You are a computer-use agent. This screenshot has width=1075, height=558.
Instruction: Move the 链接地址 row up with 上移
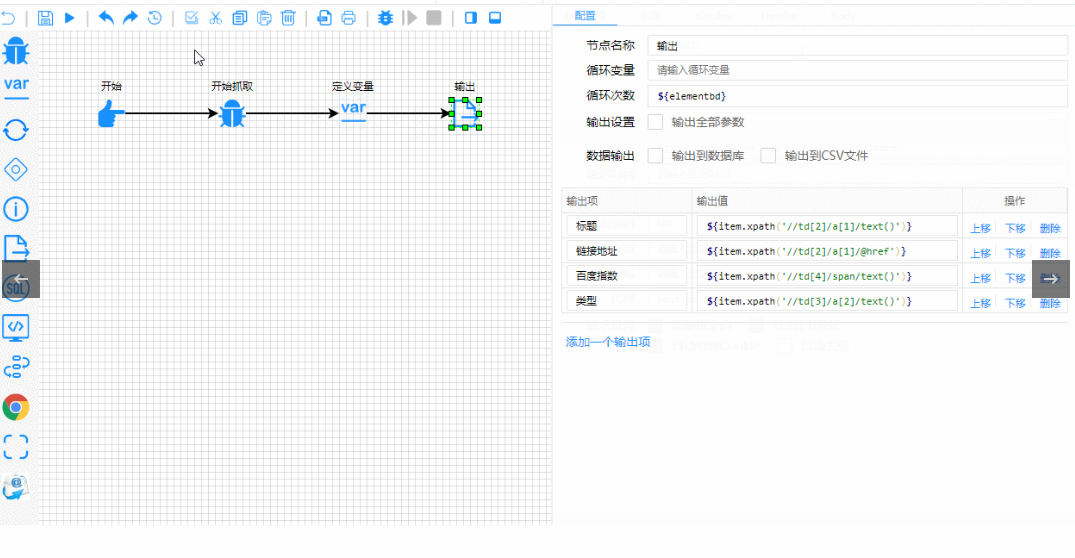coord(980,253)
